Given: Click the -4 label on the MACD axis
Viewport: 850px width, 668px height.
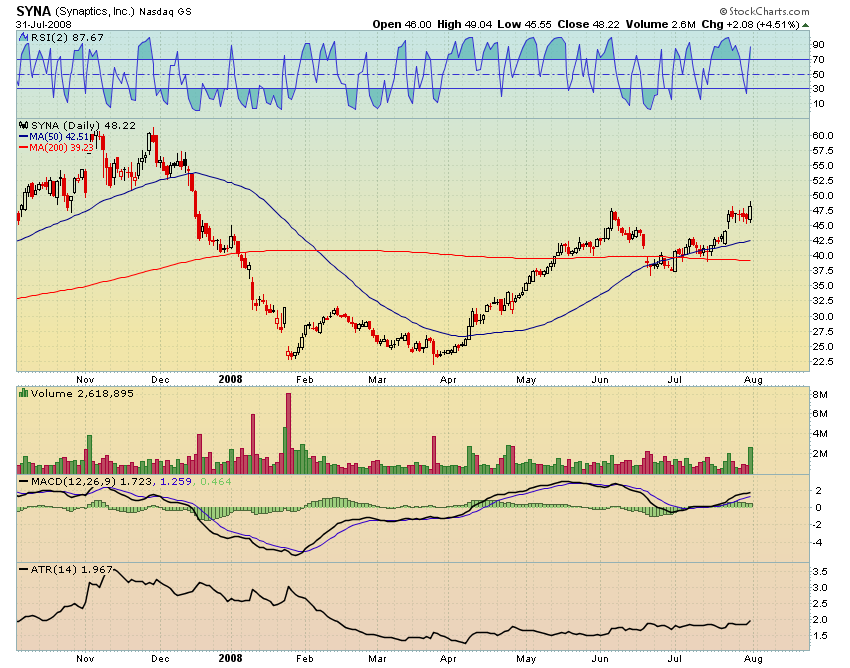Looking at the screenshot, I should click(818, 542).
